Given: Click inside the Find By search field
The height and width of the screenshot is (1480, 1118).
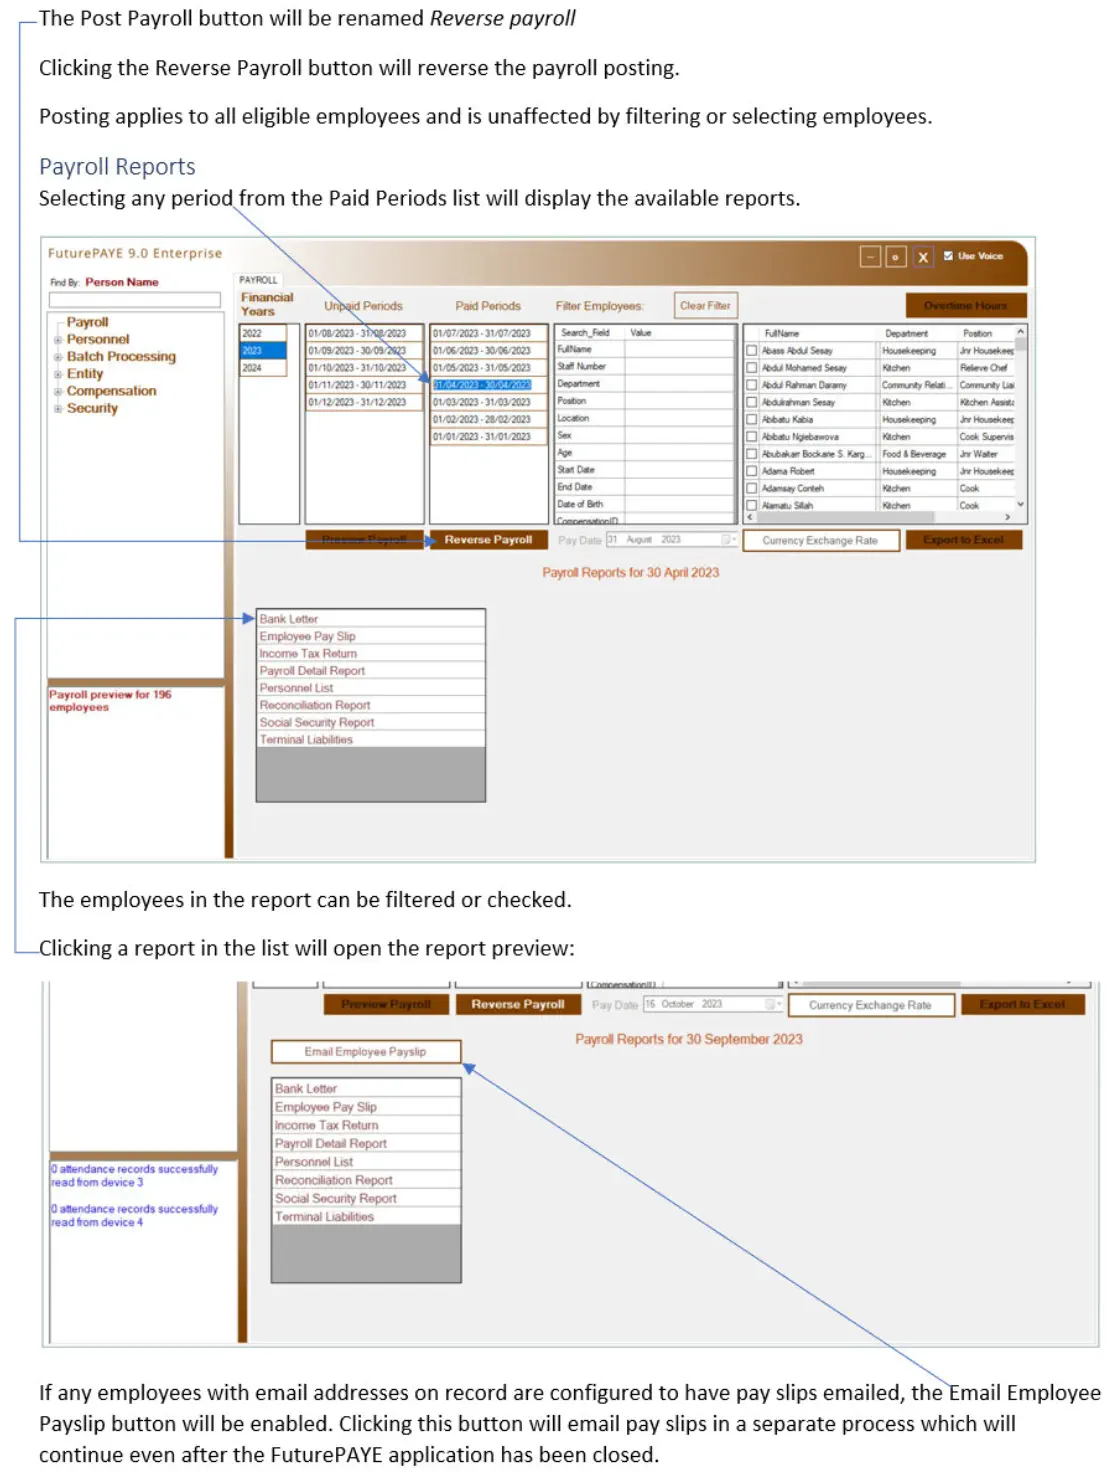Looking at the screenshot, I should click(135, 300).
